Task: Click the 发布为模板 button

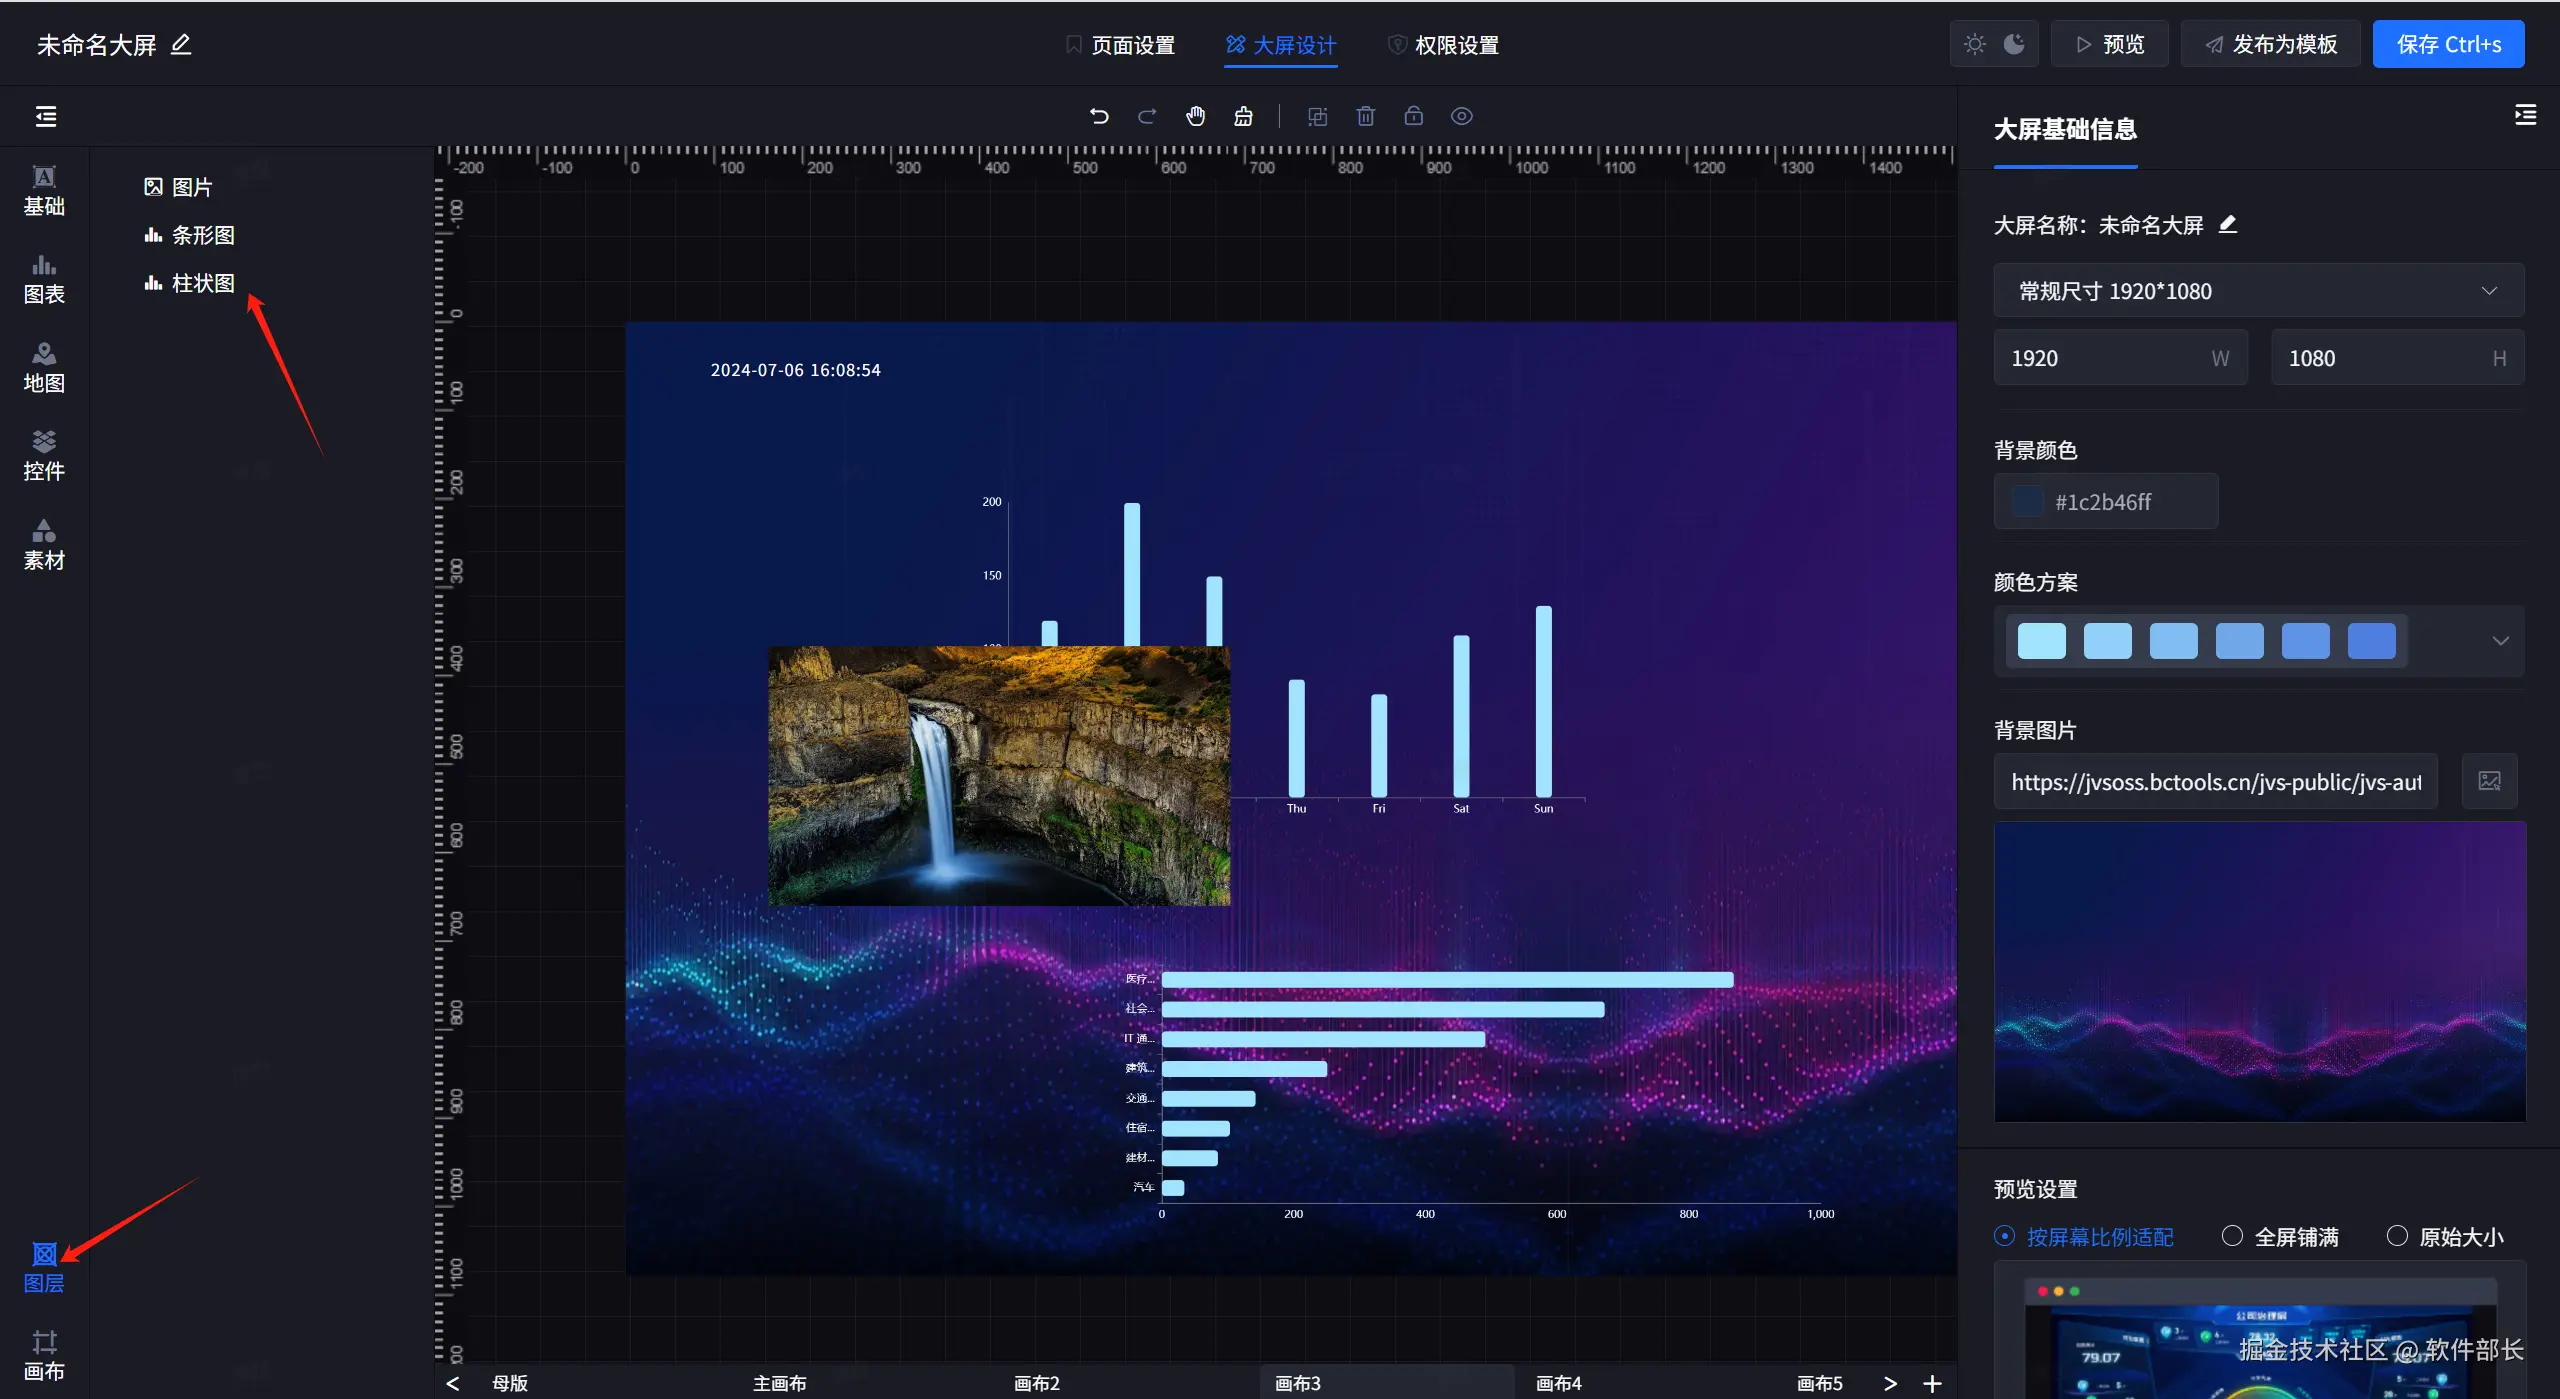Action: 2270,45
